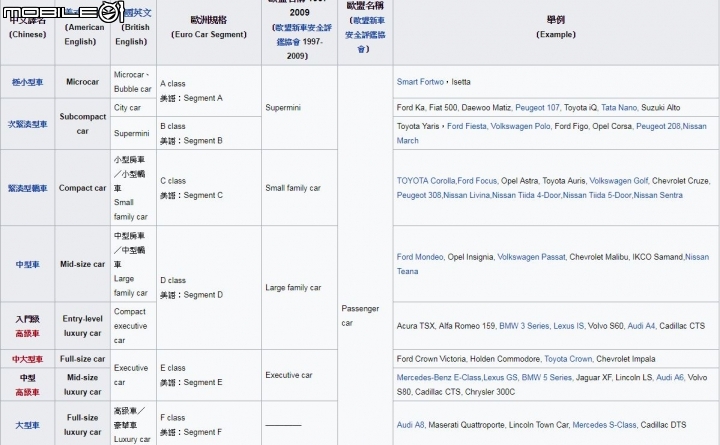This screenshot has height=445, width=720.
Task: Click the Example column header
Action: point(556,34)
